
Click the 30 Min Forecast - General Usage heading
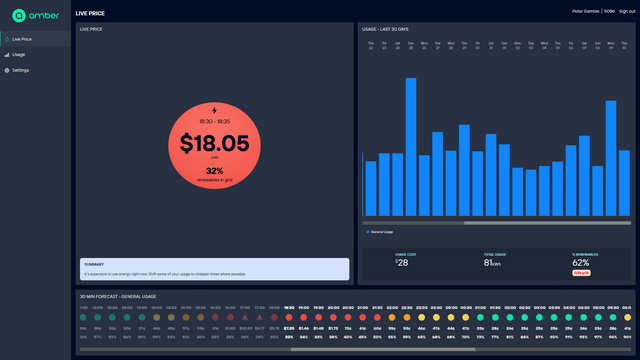(118, 297)
